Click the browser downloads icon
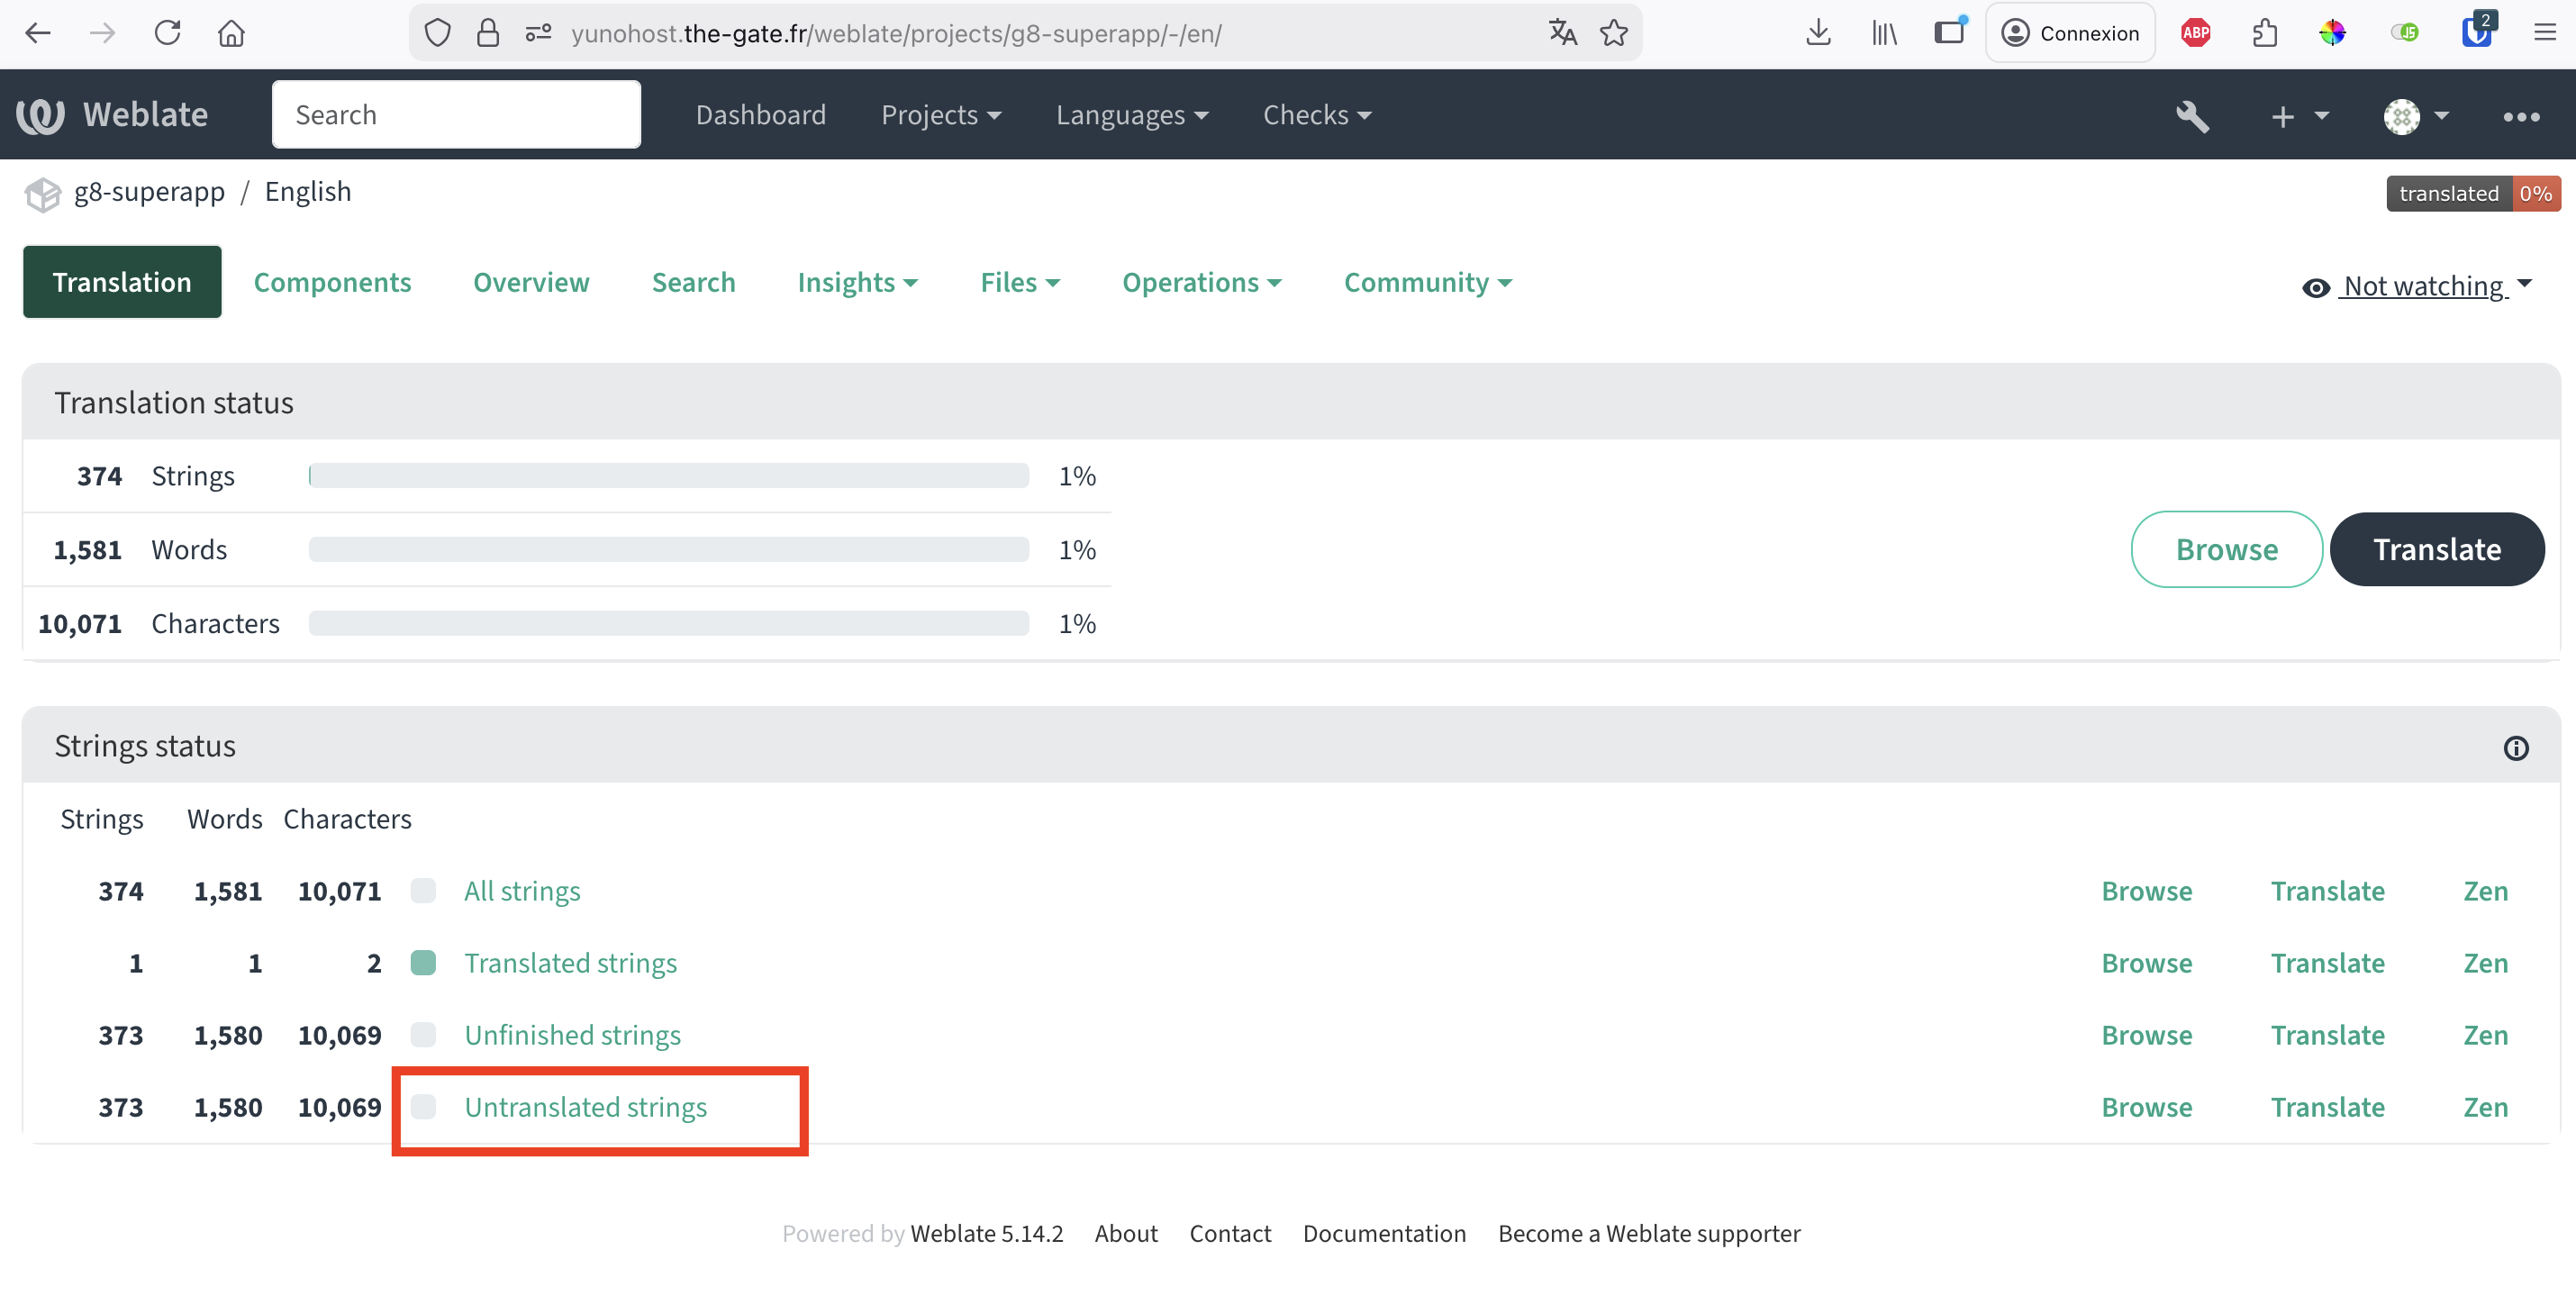 [x=1818, y=33]
